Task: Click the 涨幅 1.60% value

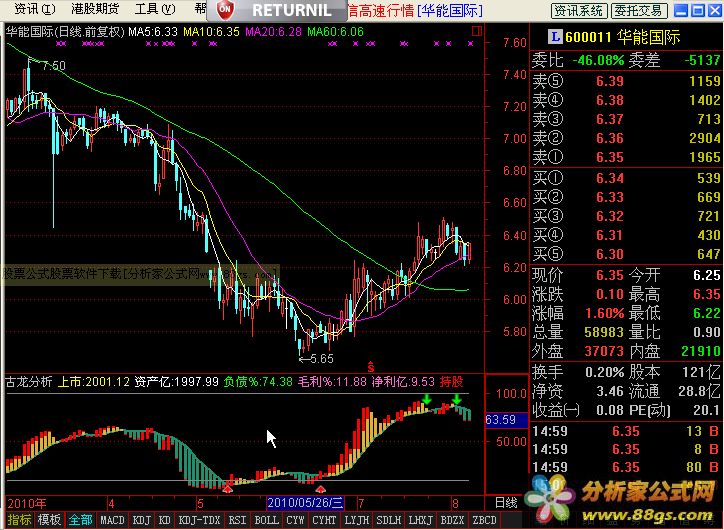Action: [x=604, y=313]
